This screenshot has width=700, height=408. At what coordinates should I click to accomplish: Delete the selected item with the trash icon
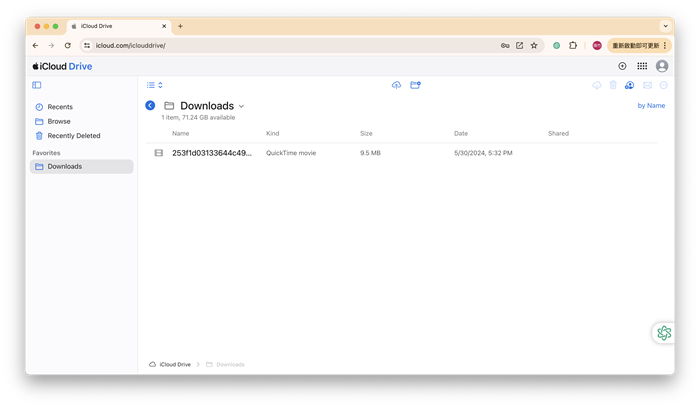613,85
